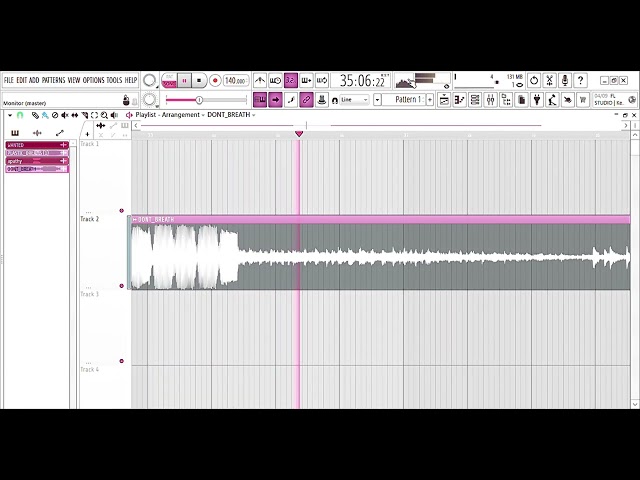640x480 pixels.
Task: Open the plugin picker plug icon
Action: click(537, 100)
